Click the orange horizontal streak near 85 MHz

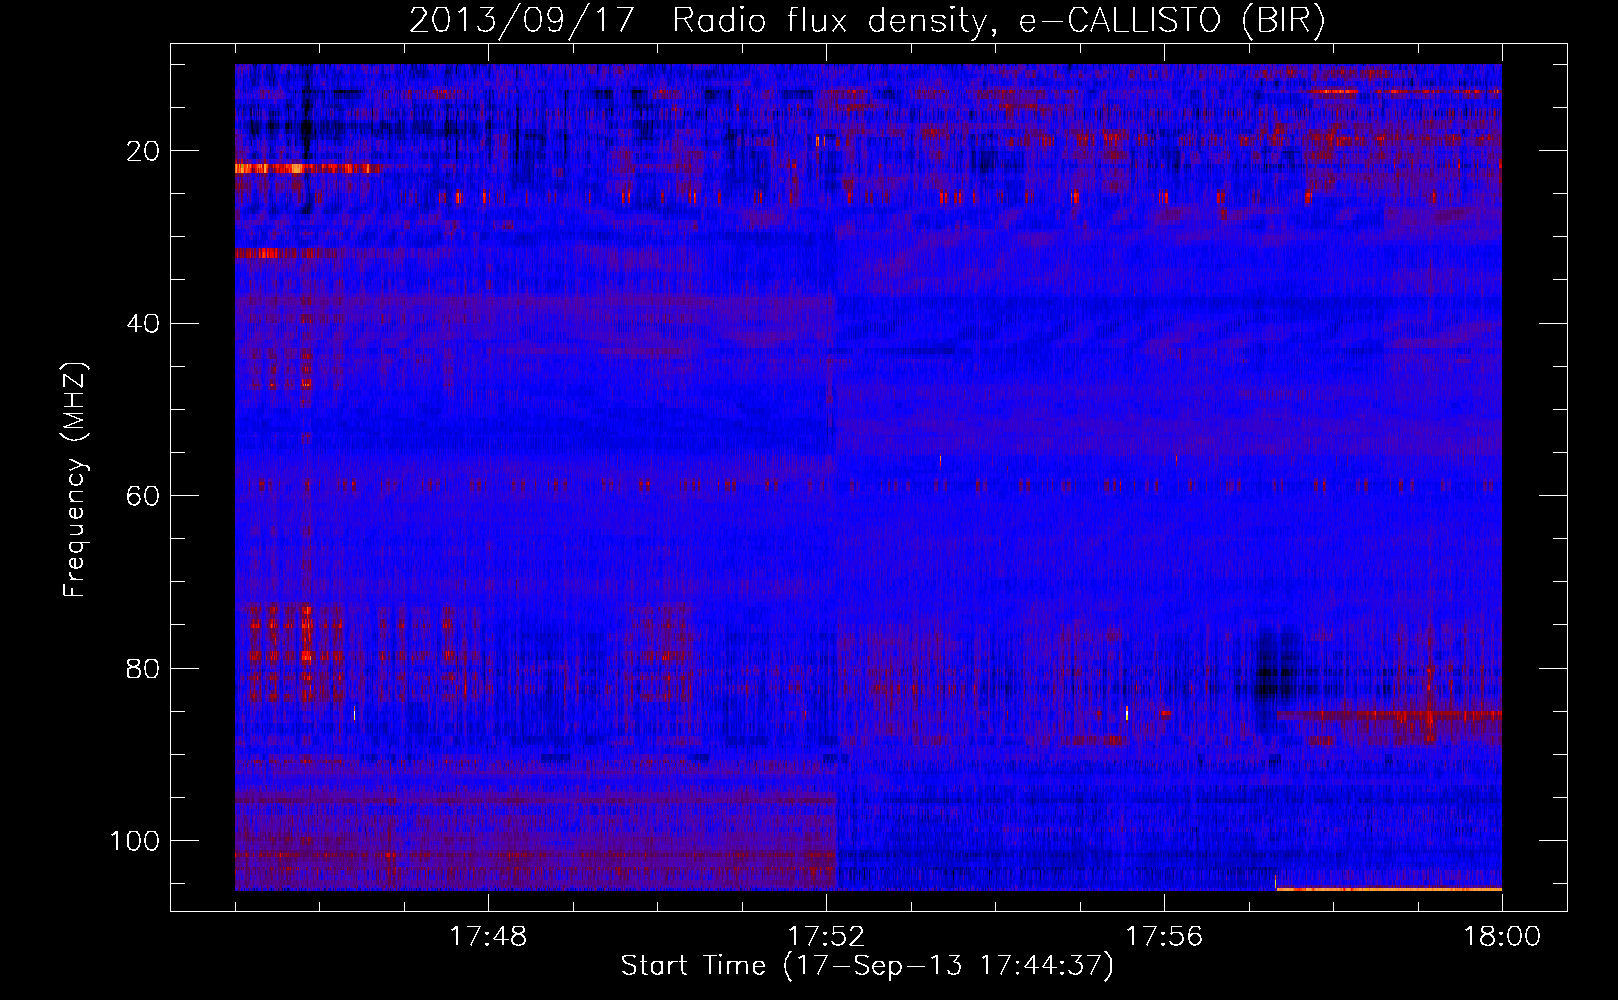tap(1389, 715)
